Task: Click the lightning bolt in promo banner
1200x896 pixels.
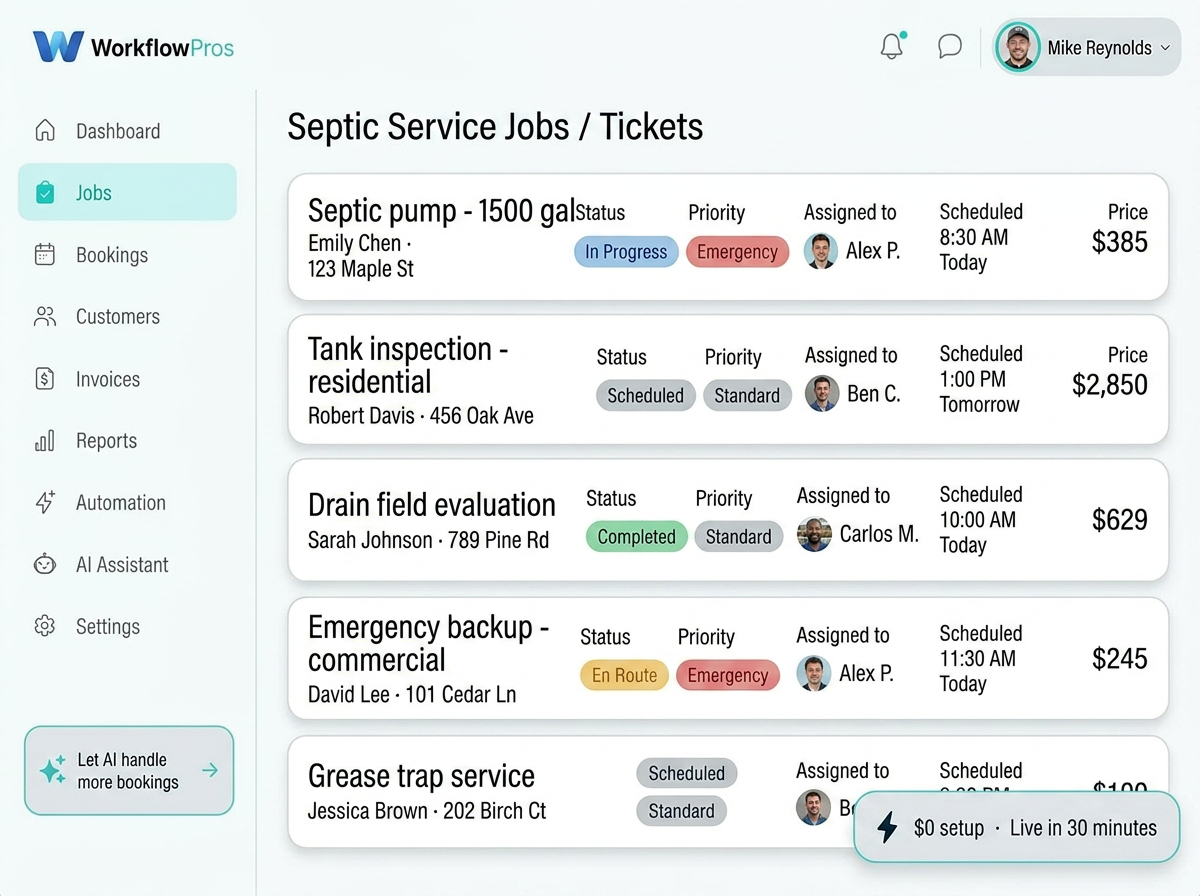Action: (x=887, y=828)
